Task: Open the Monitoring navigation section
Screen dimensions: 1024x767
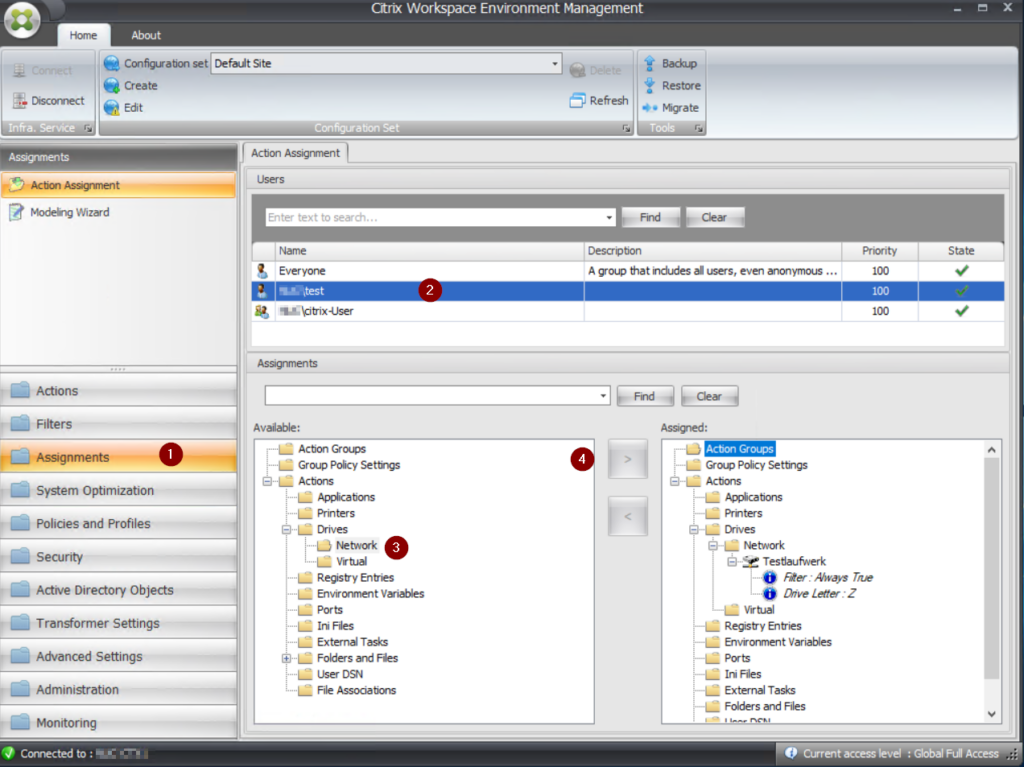Action: click(118, 723)
